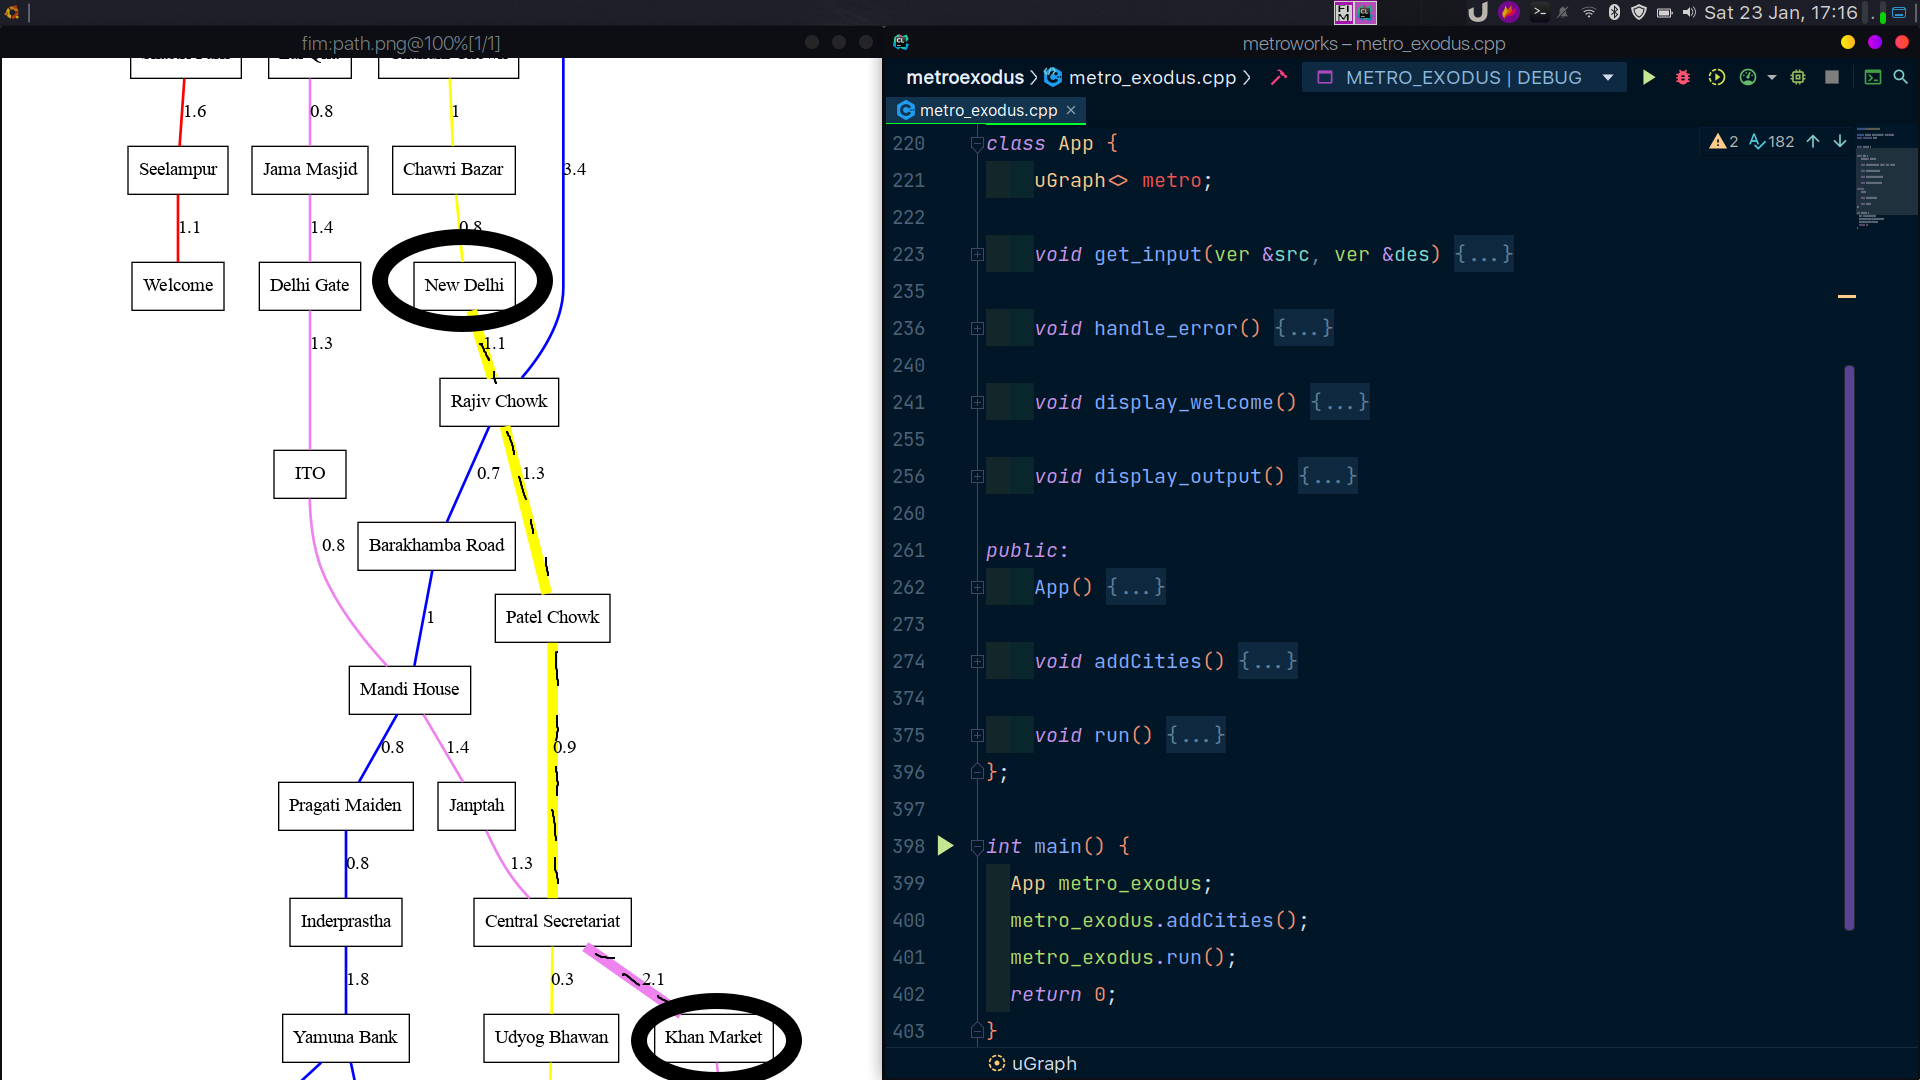Click the Build hammer icon
1920x1080 pixels.
[1279, 77]
